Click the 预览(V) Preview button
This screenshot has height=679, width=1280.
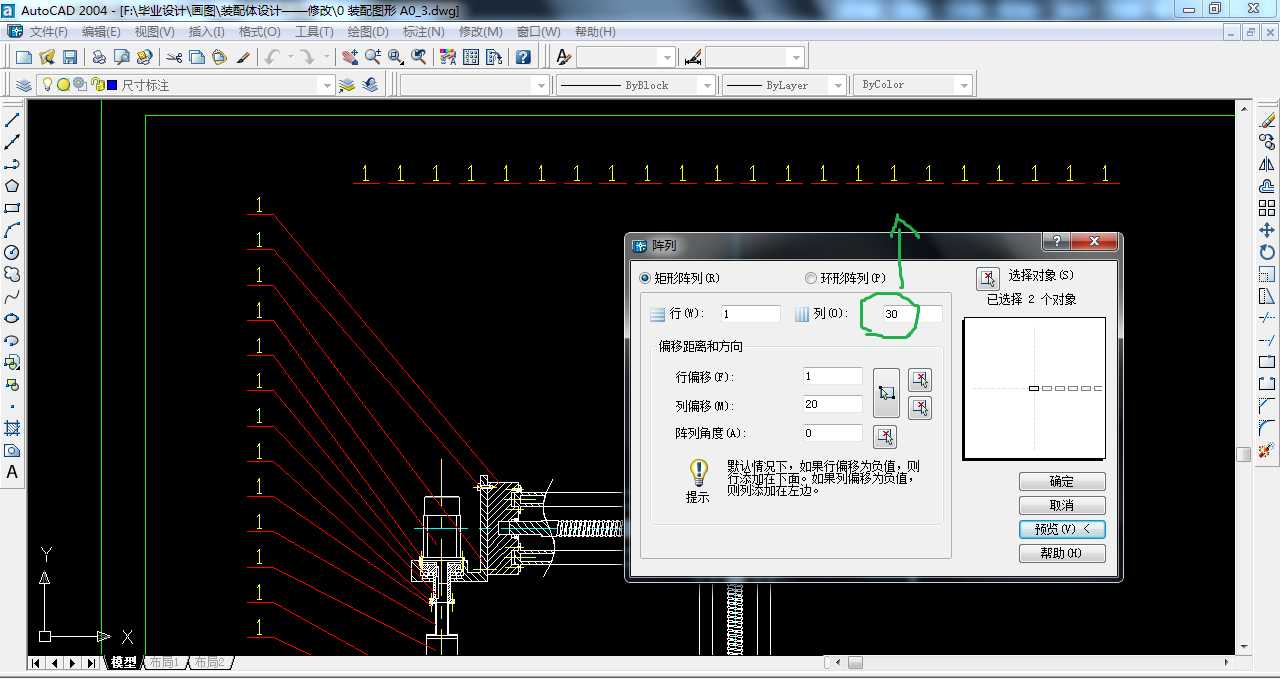click(1062, 529)
